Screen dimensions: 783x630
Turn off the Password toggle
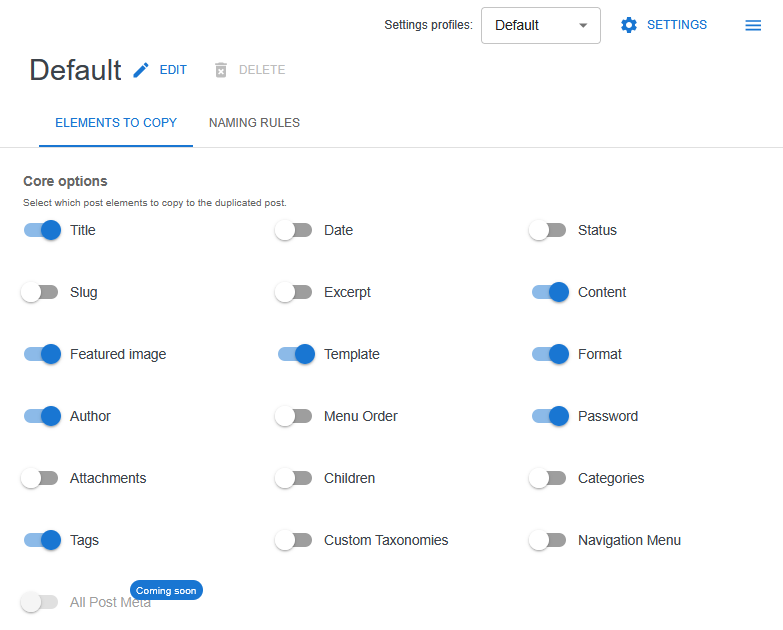pos(550,416)
